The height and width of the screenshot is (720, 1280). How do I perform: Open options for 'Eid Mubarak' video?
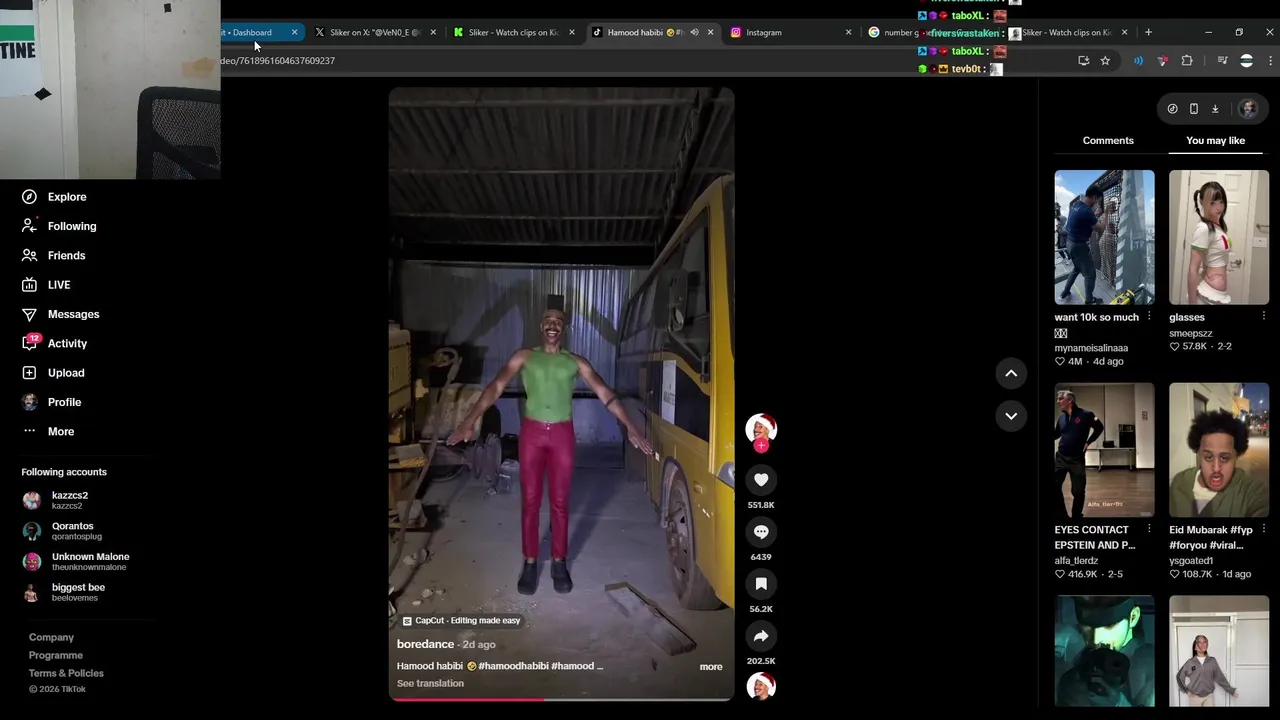point(1263,529)
